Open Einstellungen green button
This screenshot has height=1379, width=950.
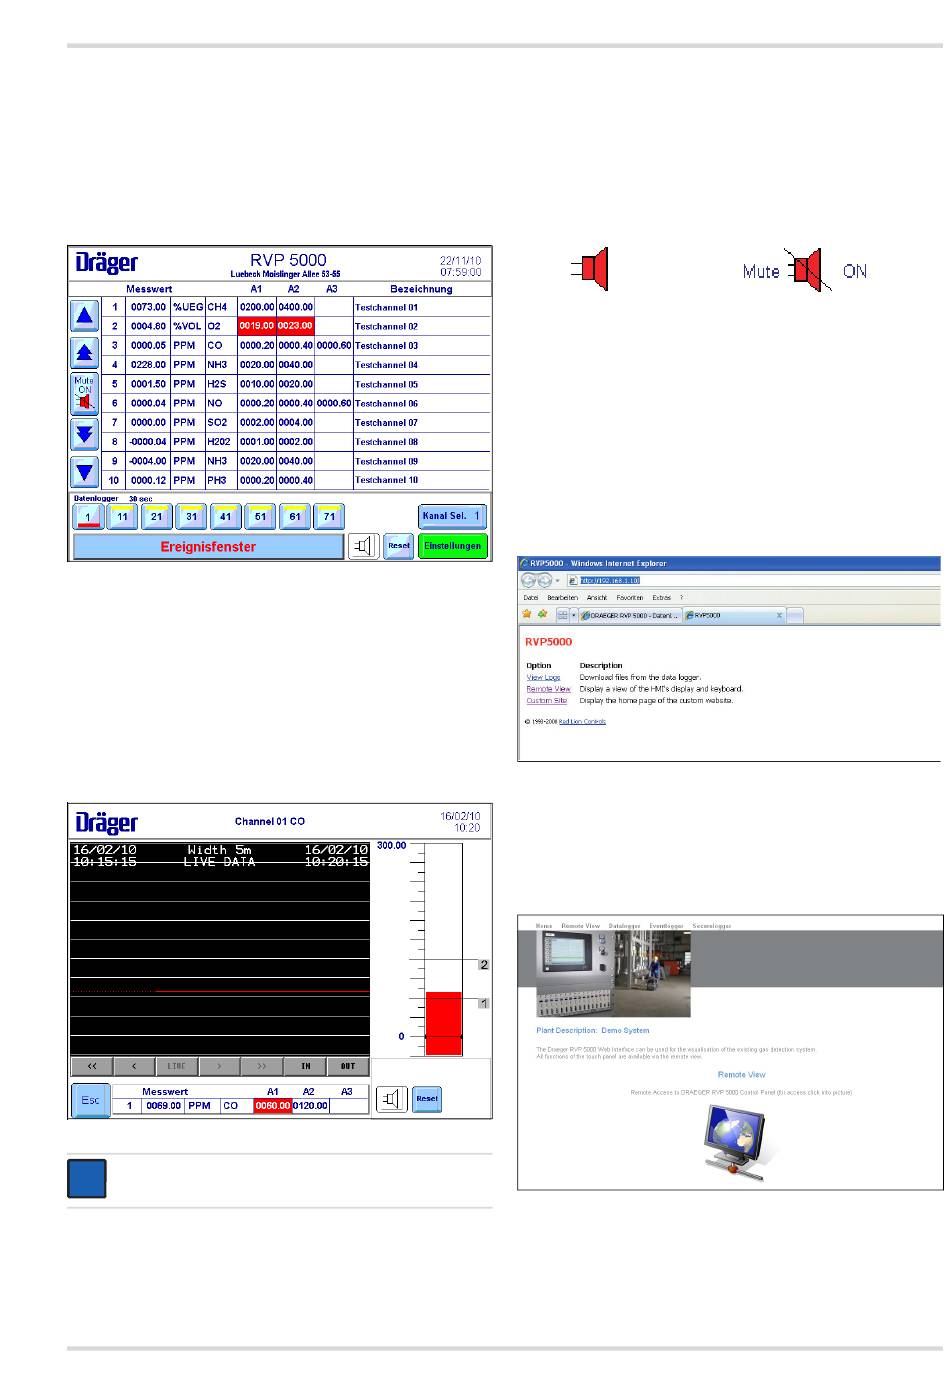tap(452, 546)
